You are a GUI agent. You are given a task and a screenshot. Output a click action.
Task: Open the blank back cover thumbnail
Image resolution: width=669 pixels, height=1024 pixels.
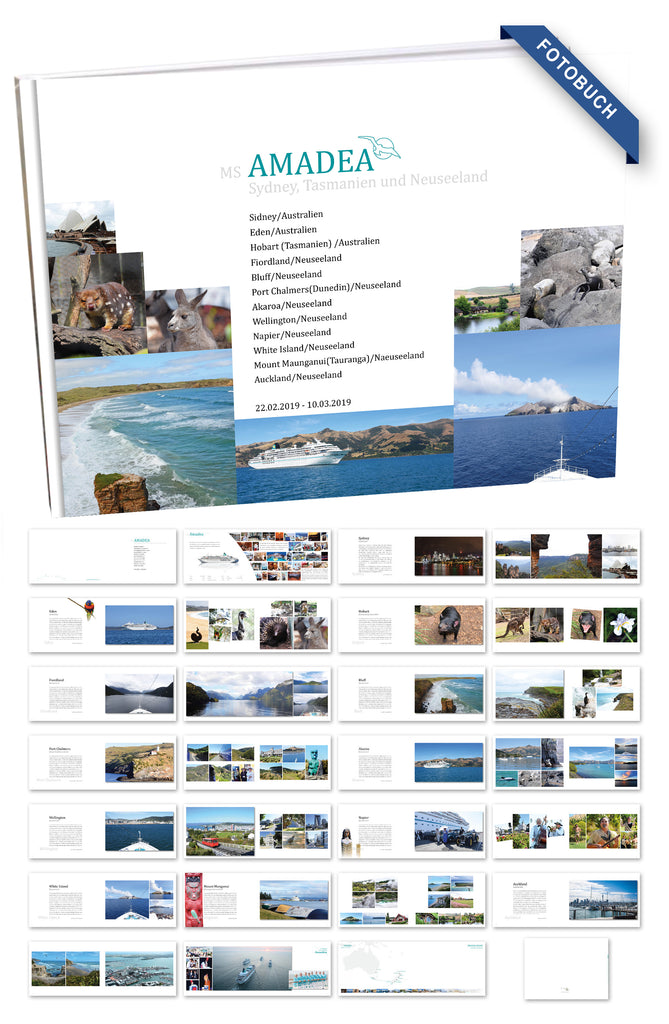[x=565, y=967]
